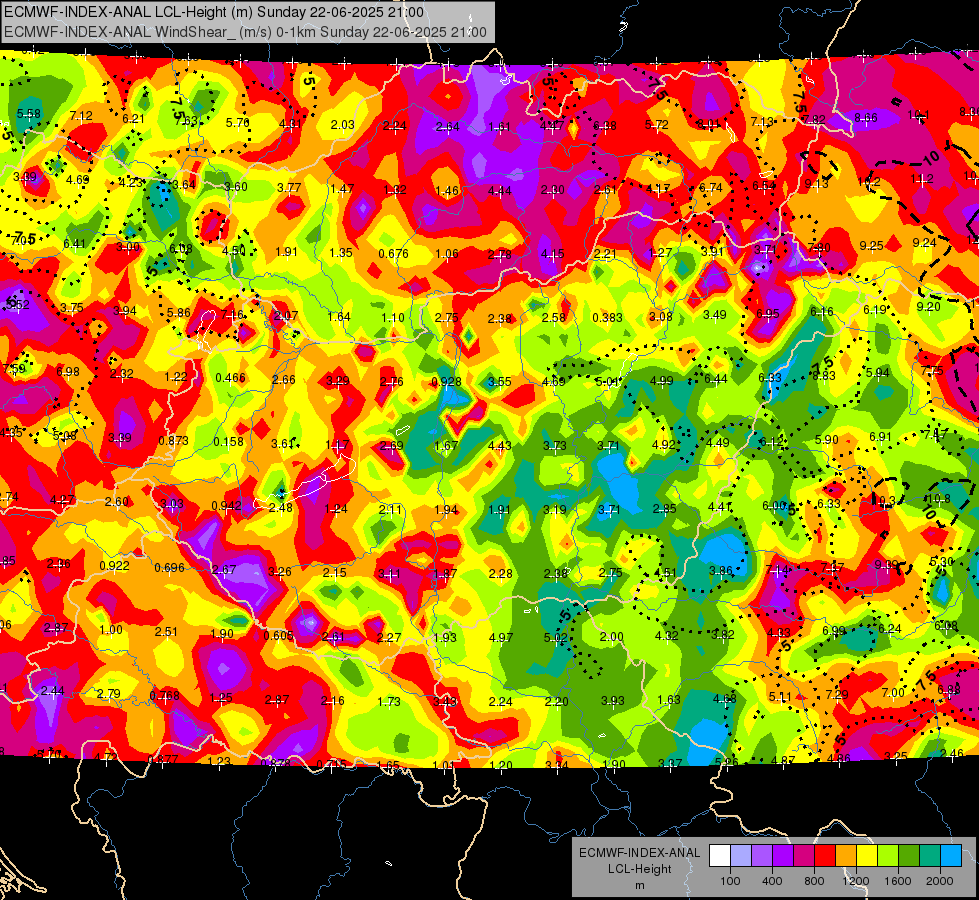979x900 pixels.
Task: Click the wind shear value 4.97
Action: (501, 638)
